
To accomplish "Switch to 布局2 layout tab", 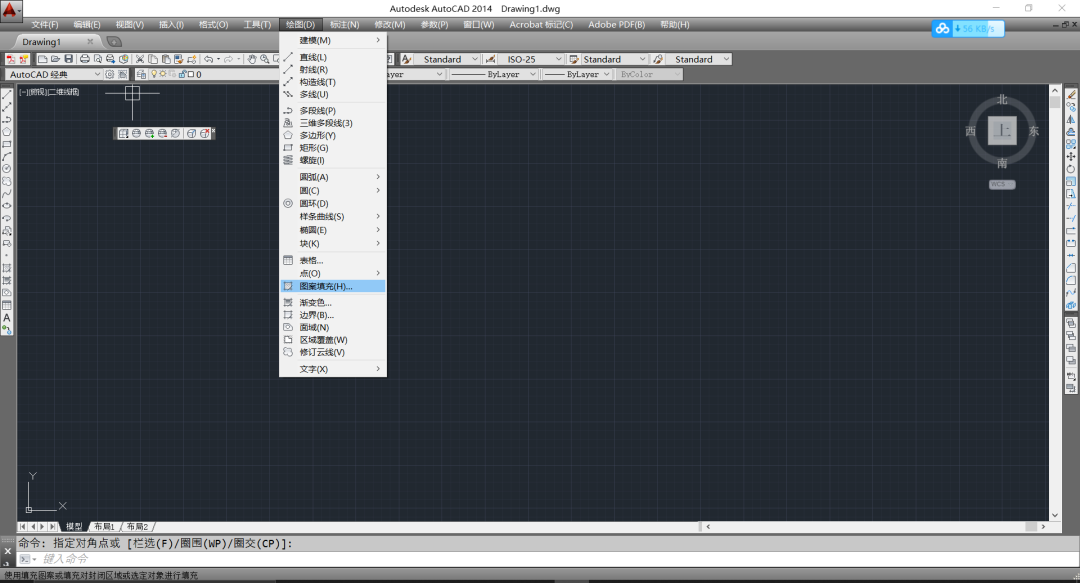I will tap(137, 526).
